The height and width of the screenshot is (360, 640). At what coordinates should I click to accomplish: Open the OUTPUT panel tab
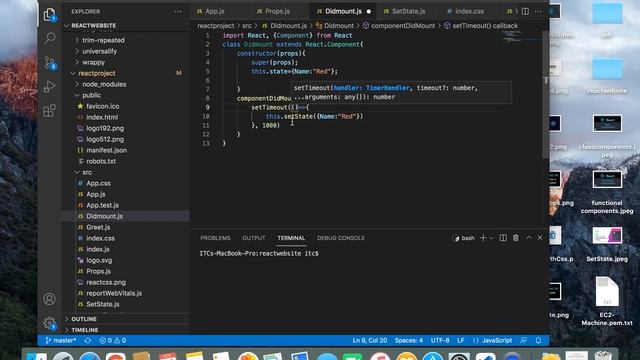[253, 238]
